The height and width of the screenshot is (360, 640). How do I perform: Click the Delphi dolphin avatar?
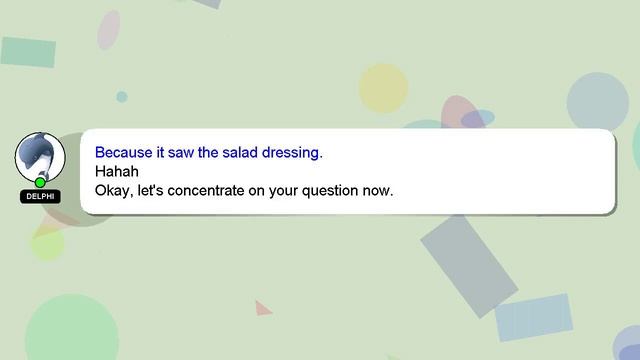pyautogui.click(x=40, y=157)
